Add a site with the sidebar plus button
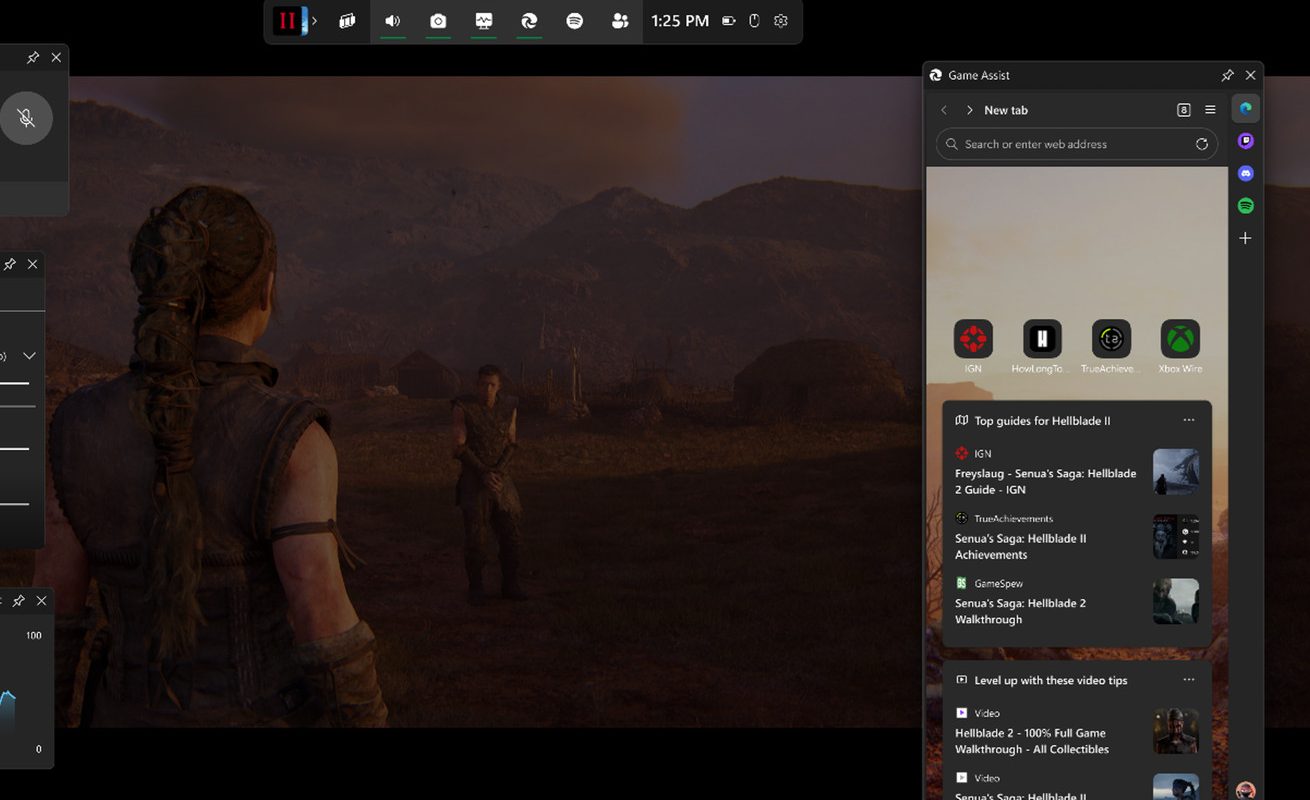Screen dimensions: 1310x800 [x=1245, y=238]
